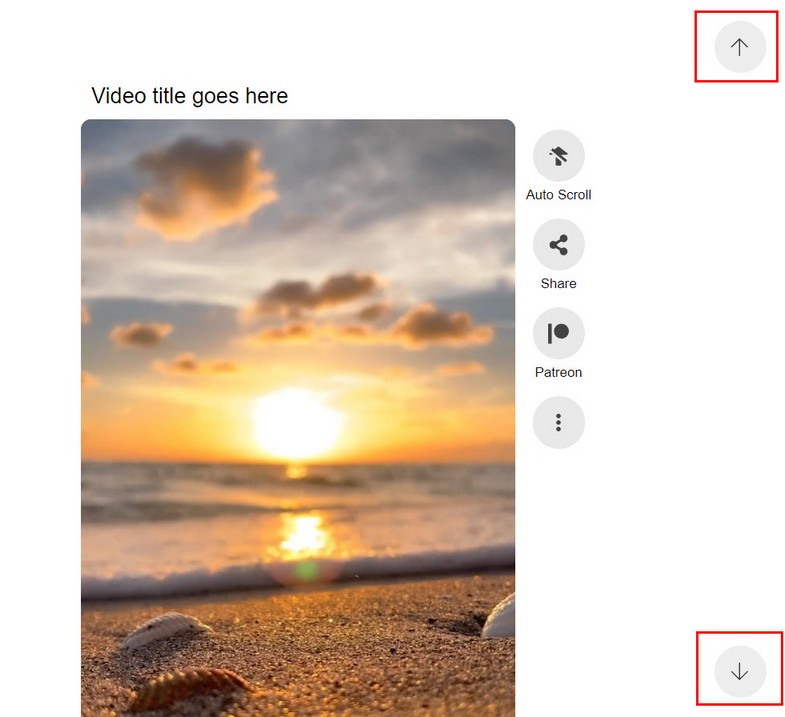
Task: Click the striped shell on the sand
Action: click(x=190, y=688)
